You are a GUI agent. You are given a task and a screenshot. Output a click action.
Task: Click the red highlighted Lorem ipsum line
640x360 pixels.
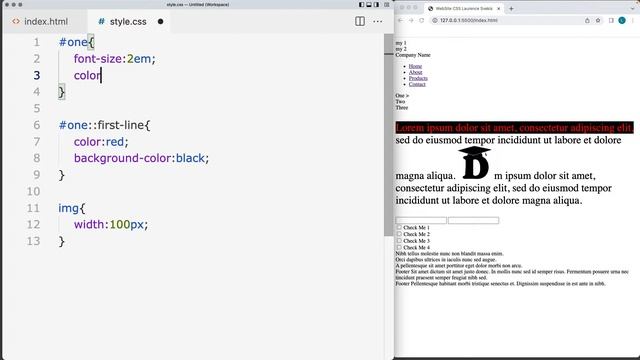click(x=514, y=127)
